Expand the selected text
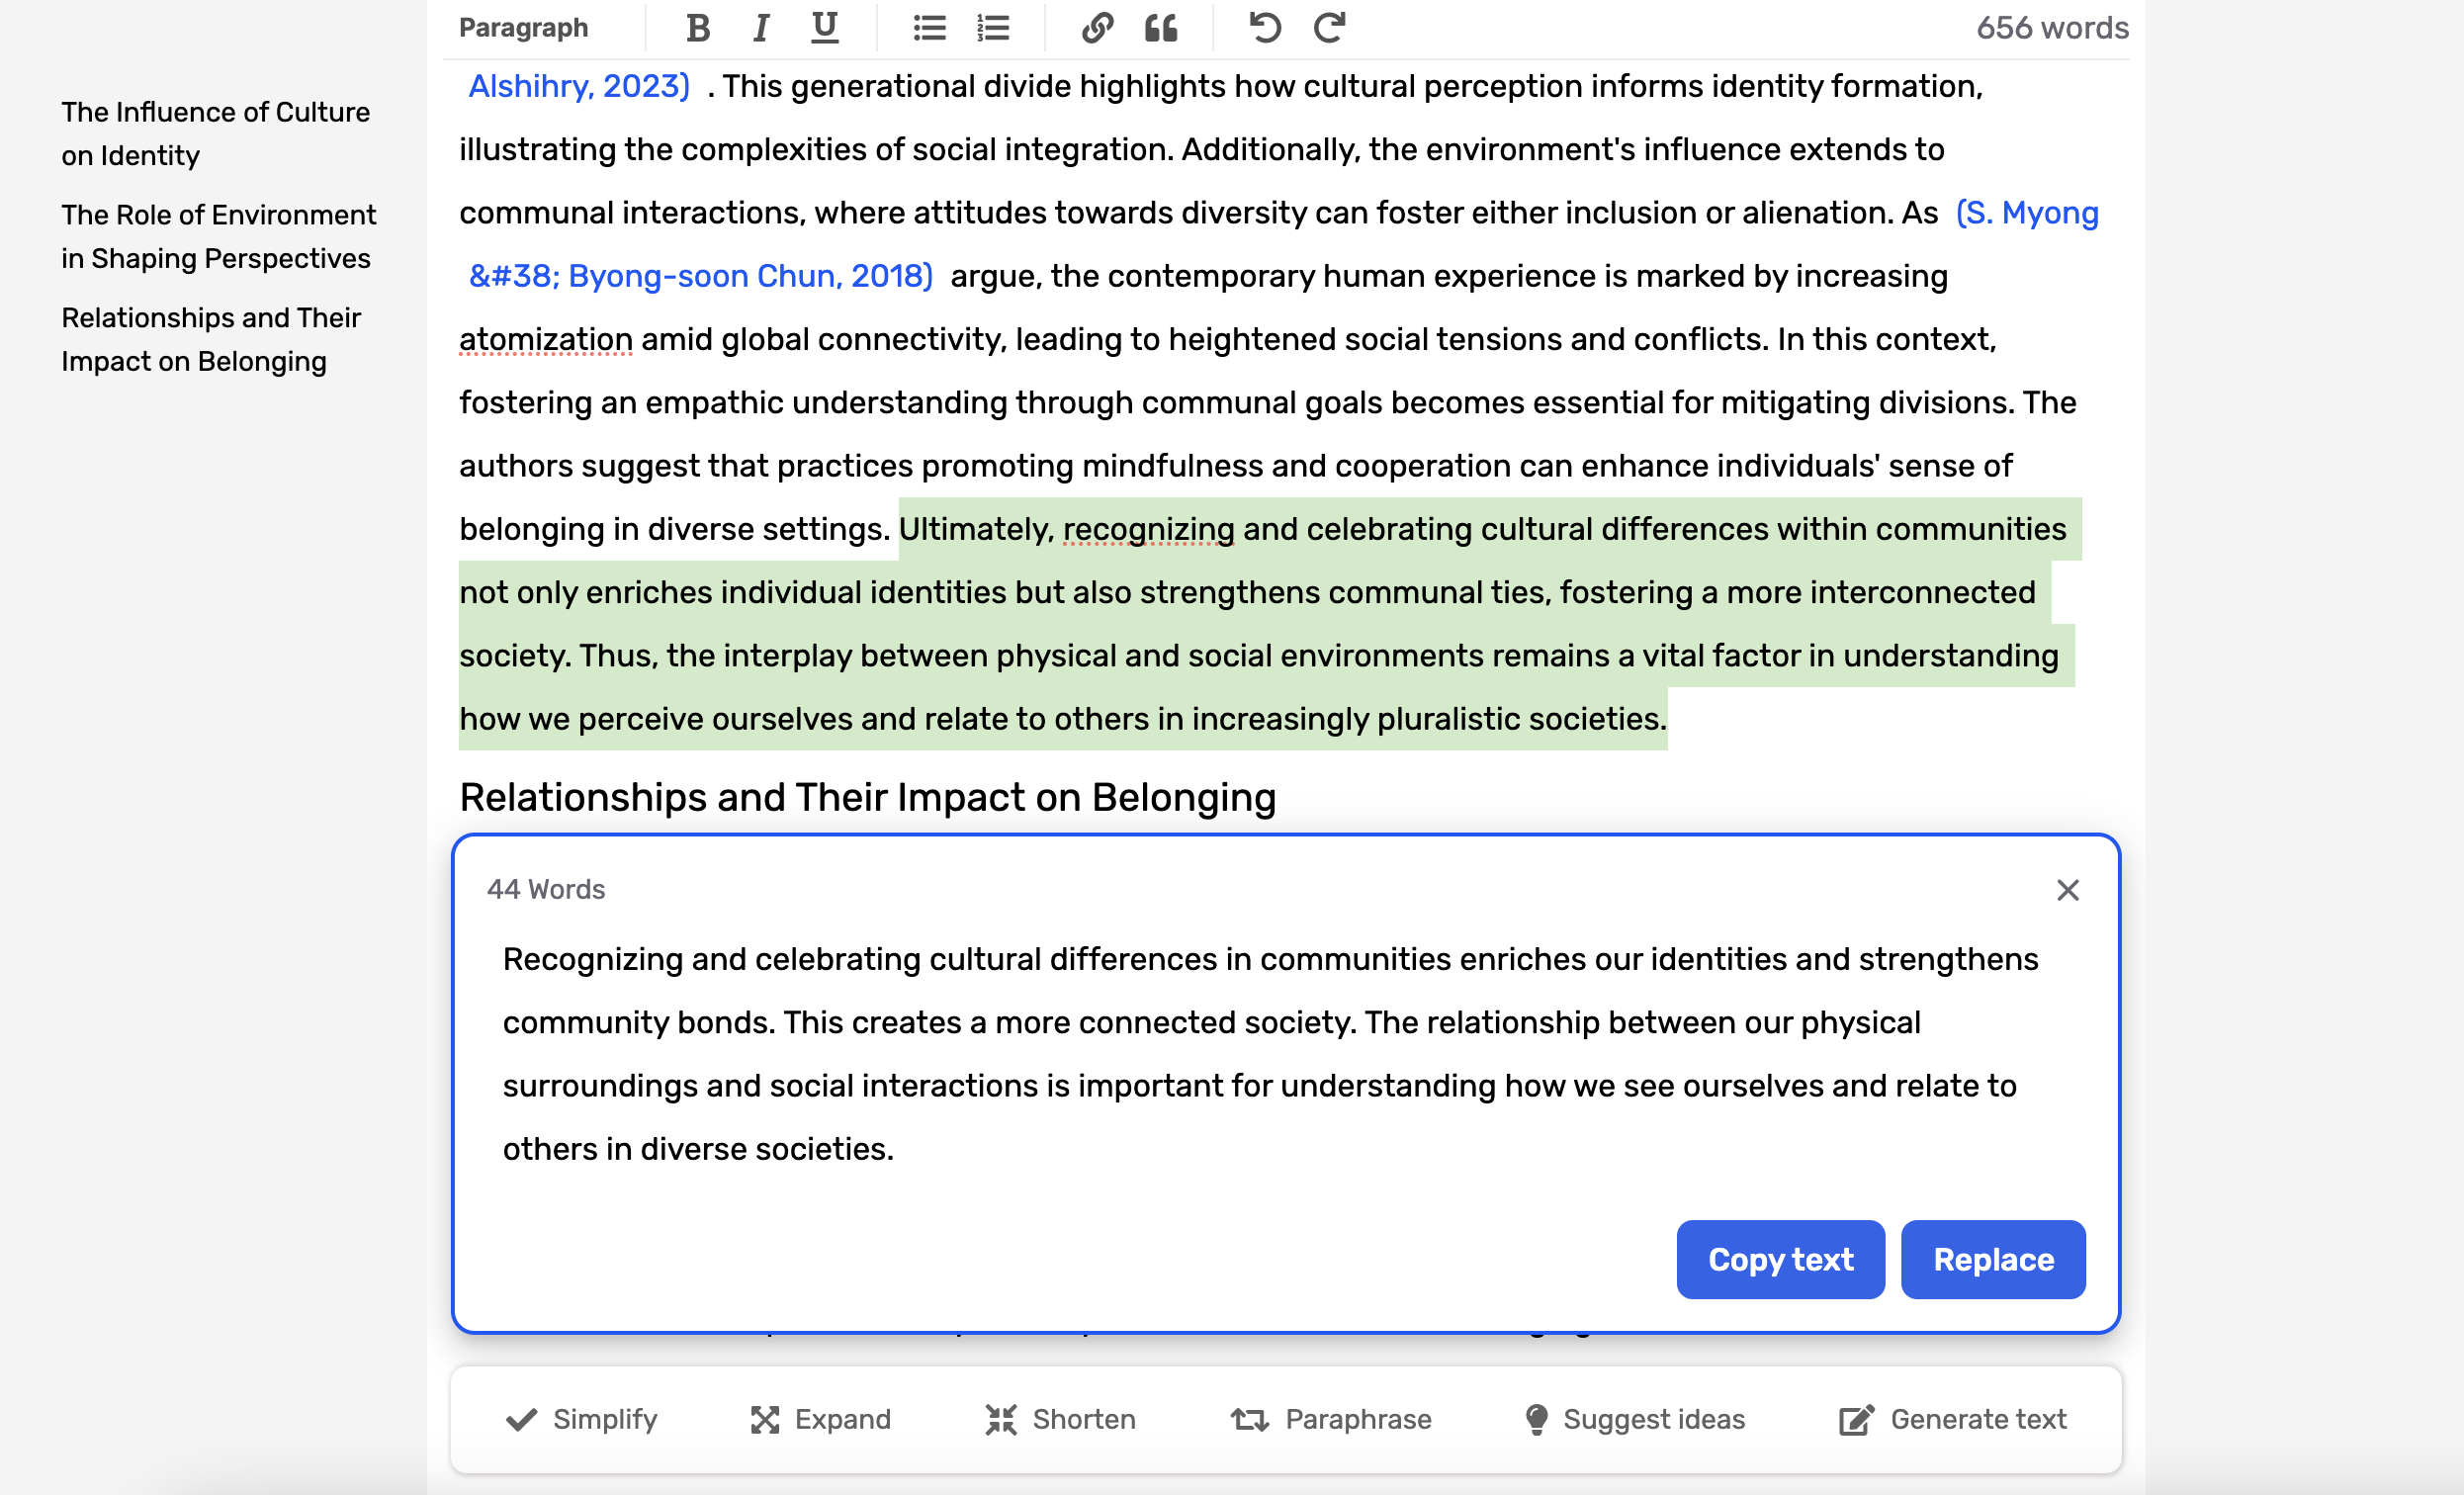Screen dimensions: 2464x1495 pyautogui.click(x=820, y=1419)
